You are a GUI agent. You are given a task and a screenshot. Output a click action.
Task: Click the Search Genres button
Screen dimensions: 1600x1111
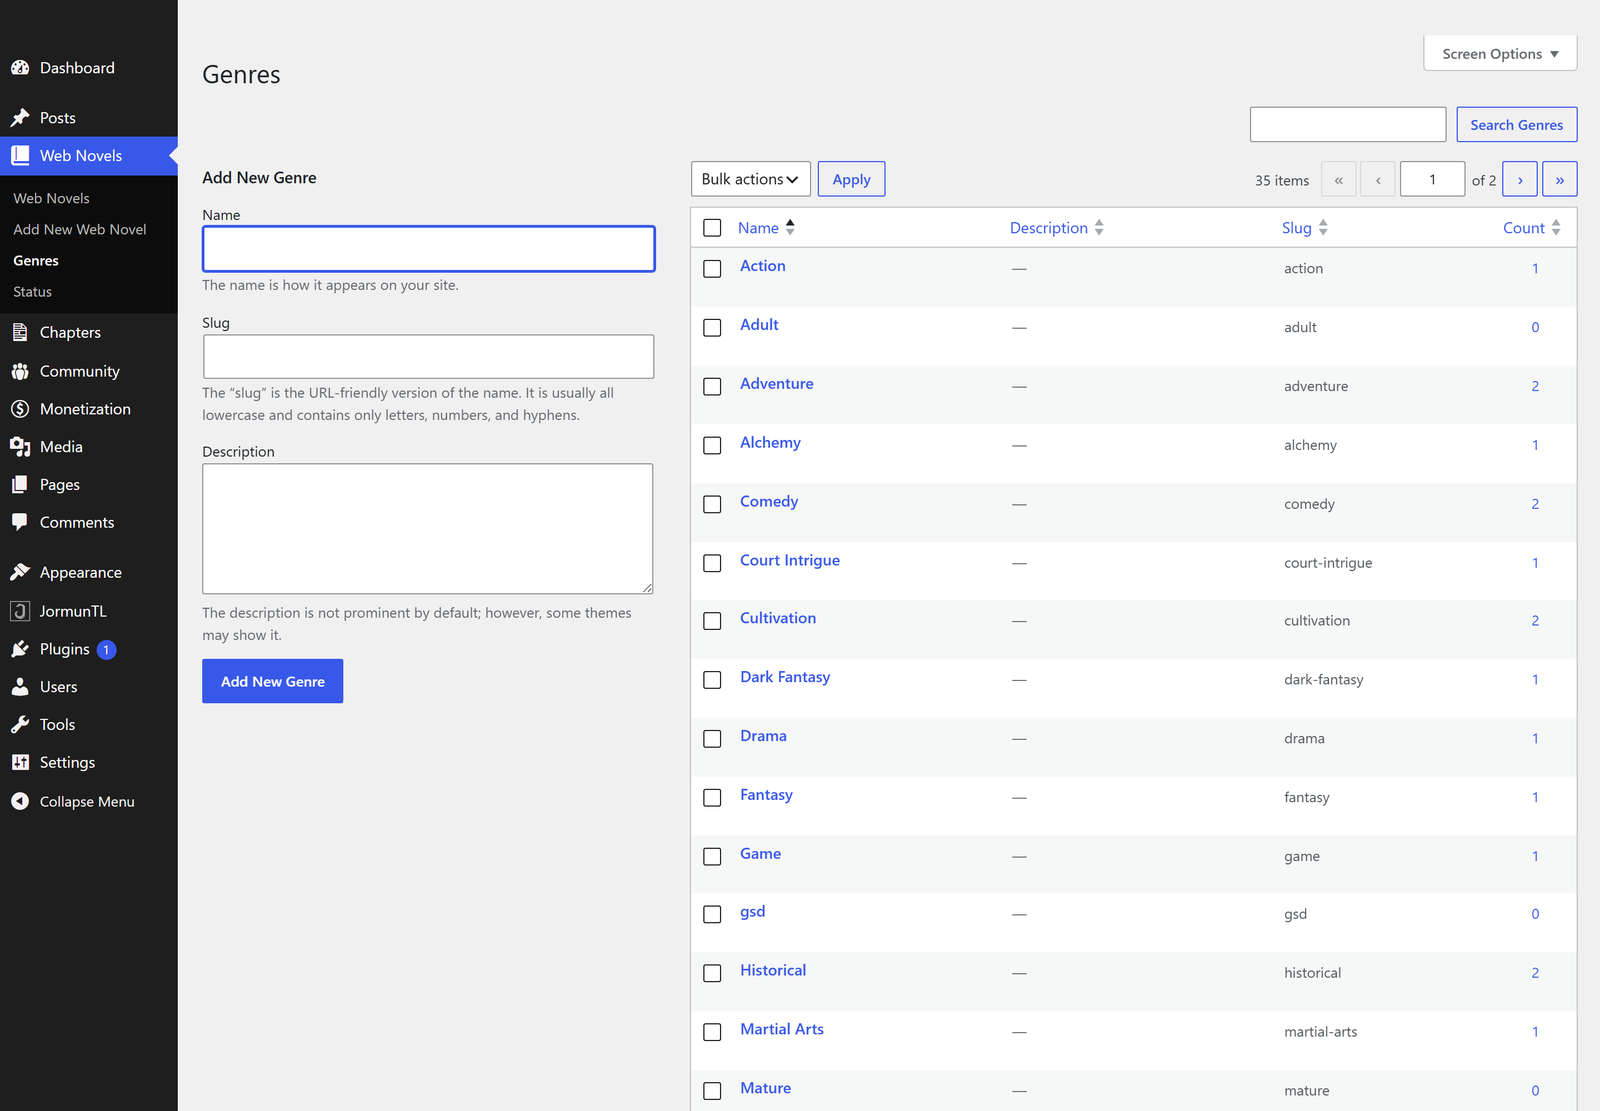(x=1517, y=125)
